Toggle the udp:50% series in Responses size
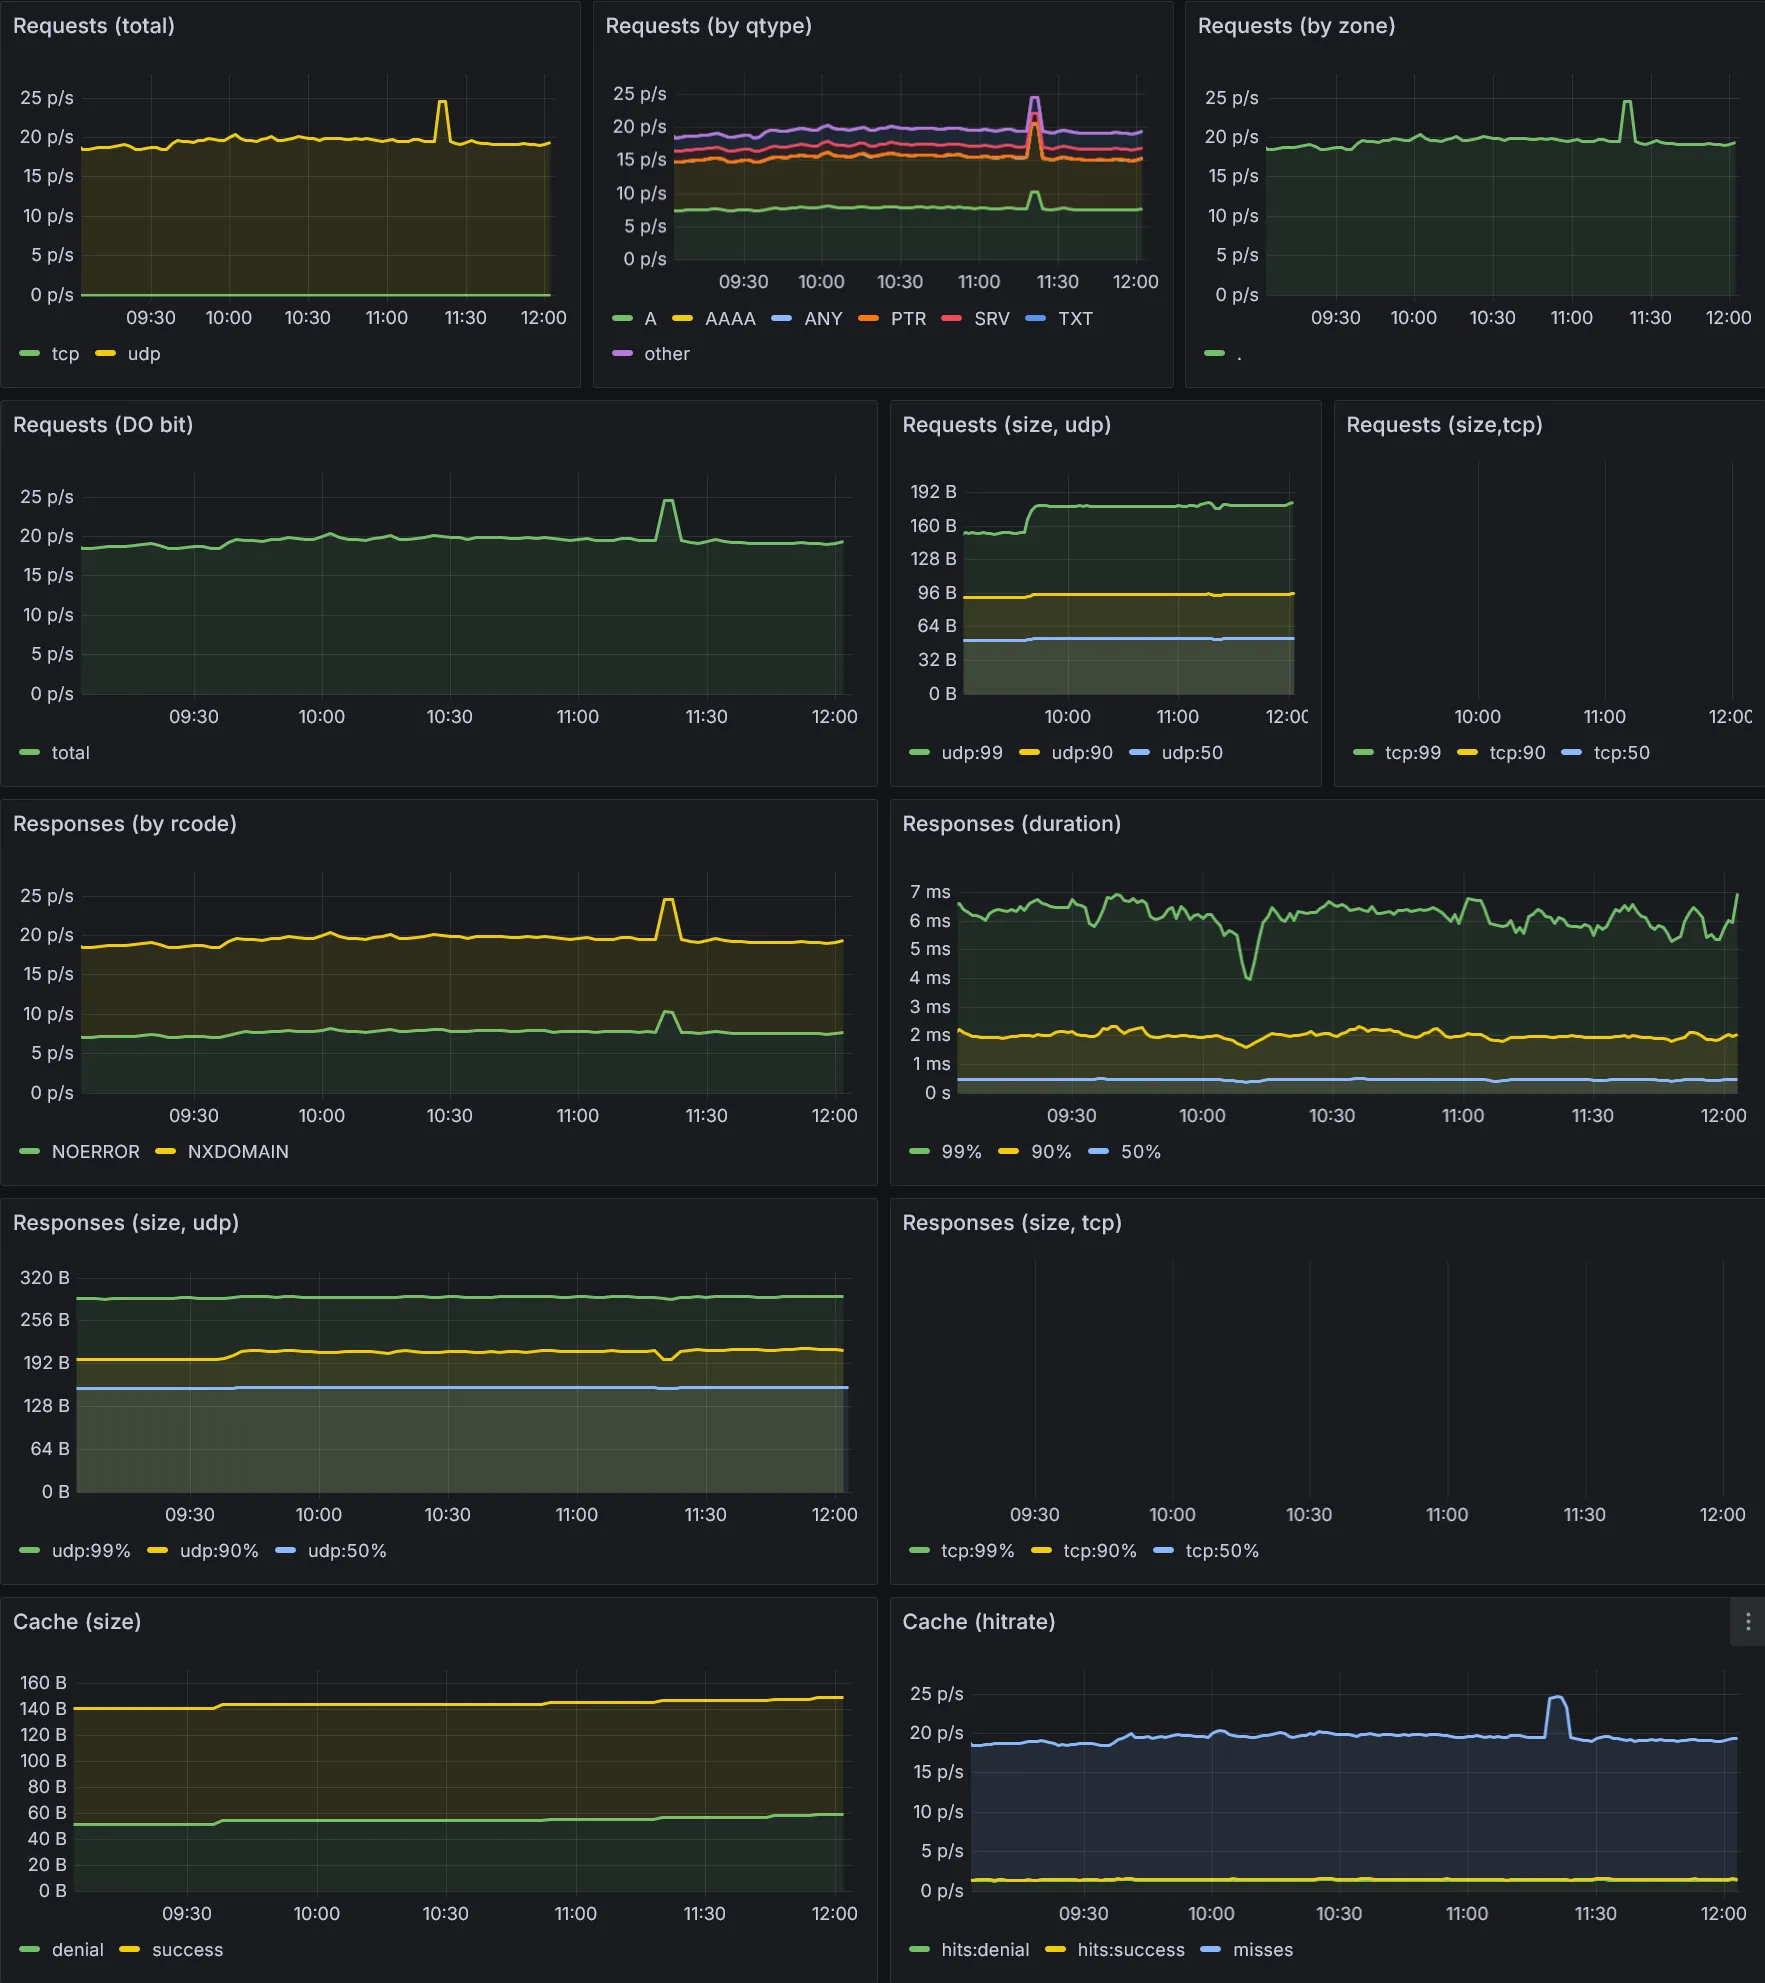 [x=346, y=1551]
